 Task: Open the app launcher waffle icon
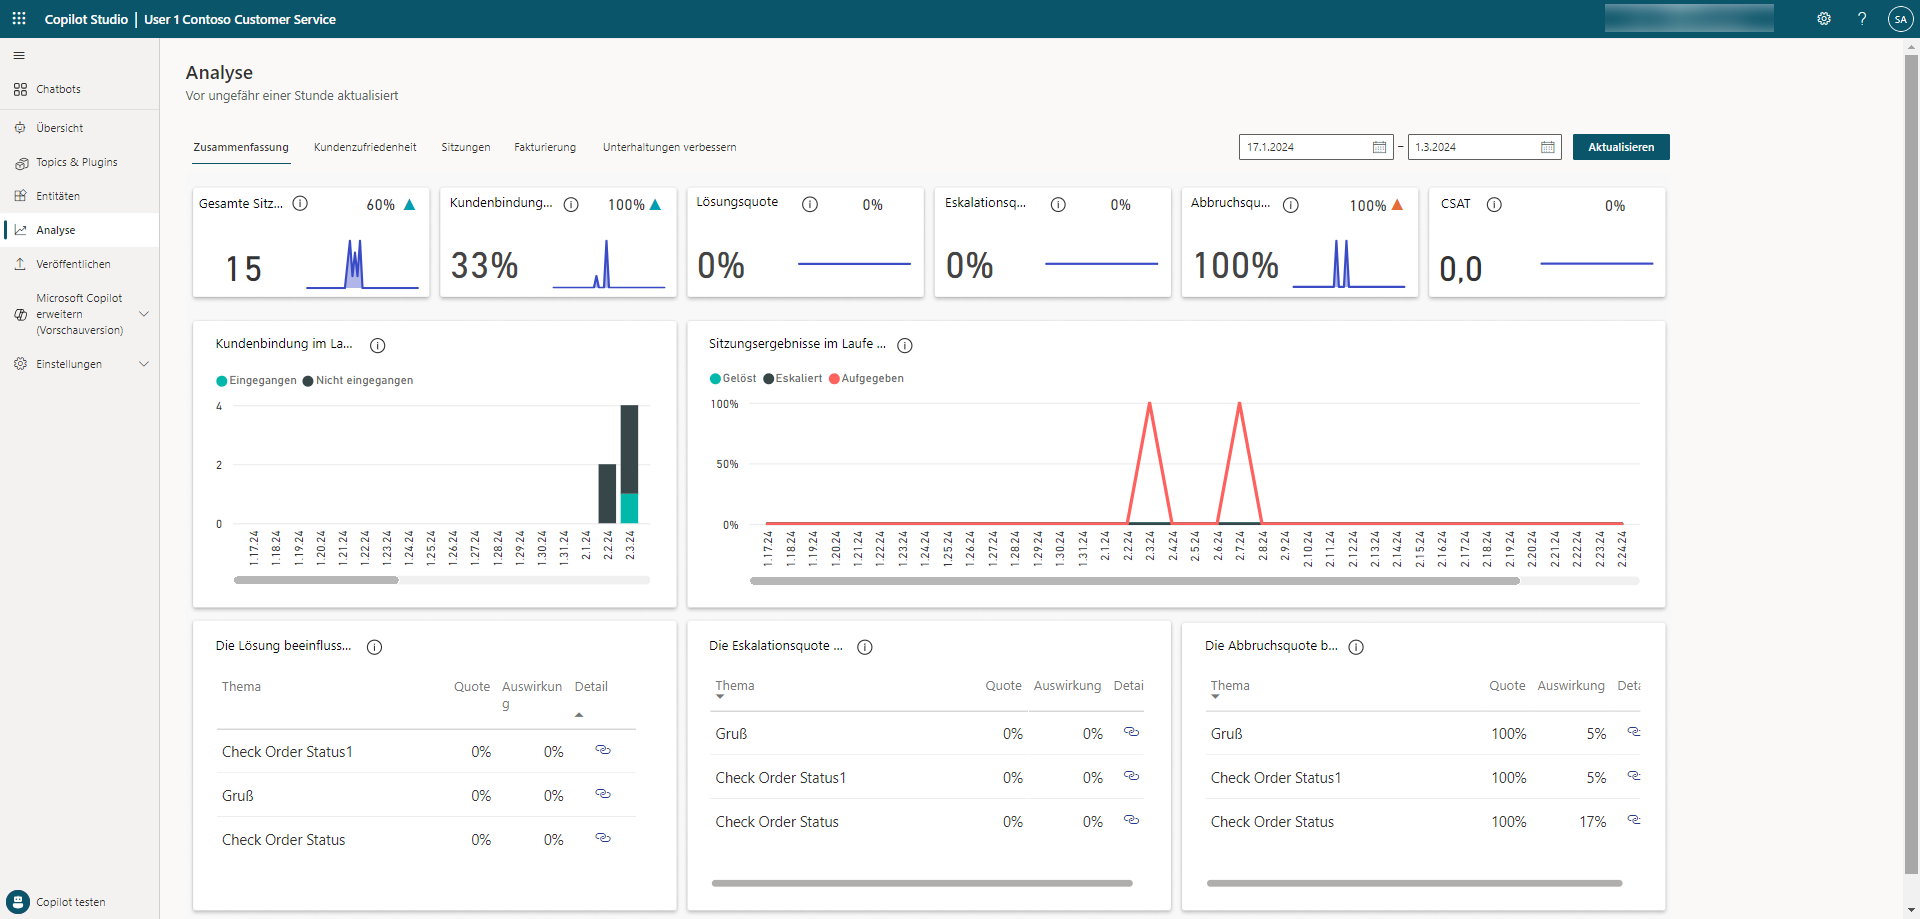point(19,19)
